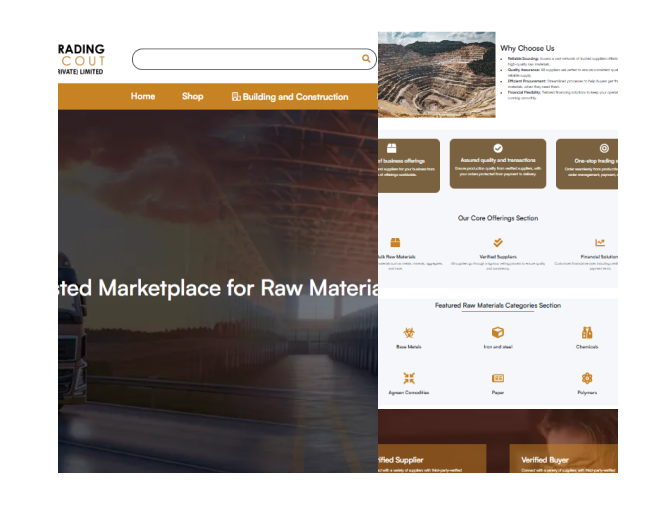This screenshot has height=513, width=659.
Task: Open the Polymers category icon
Action: click(587, 378)
